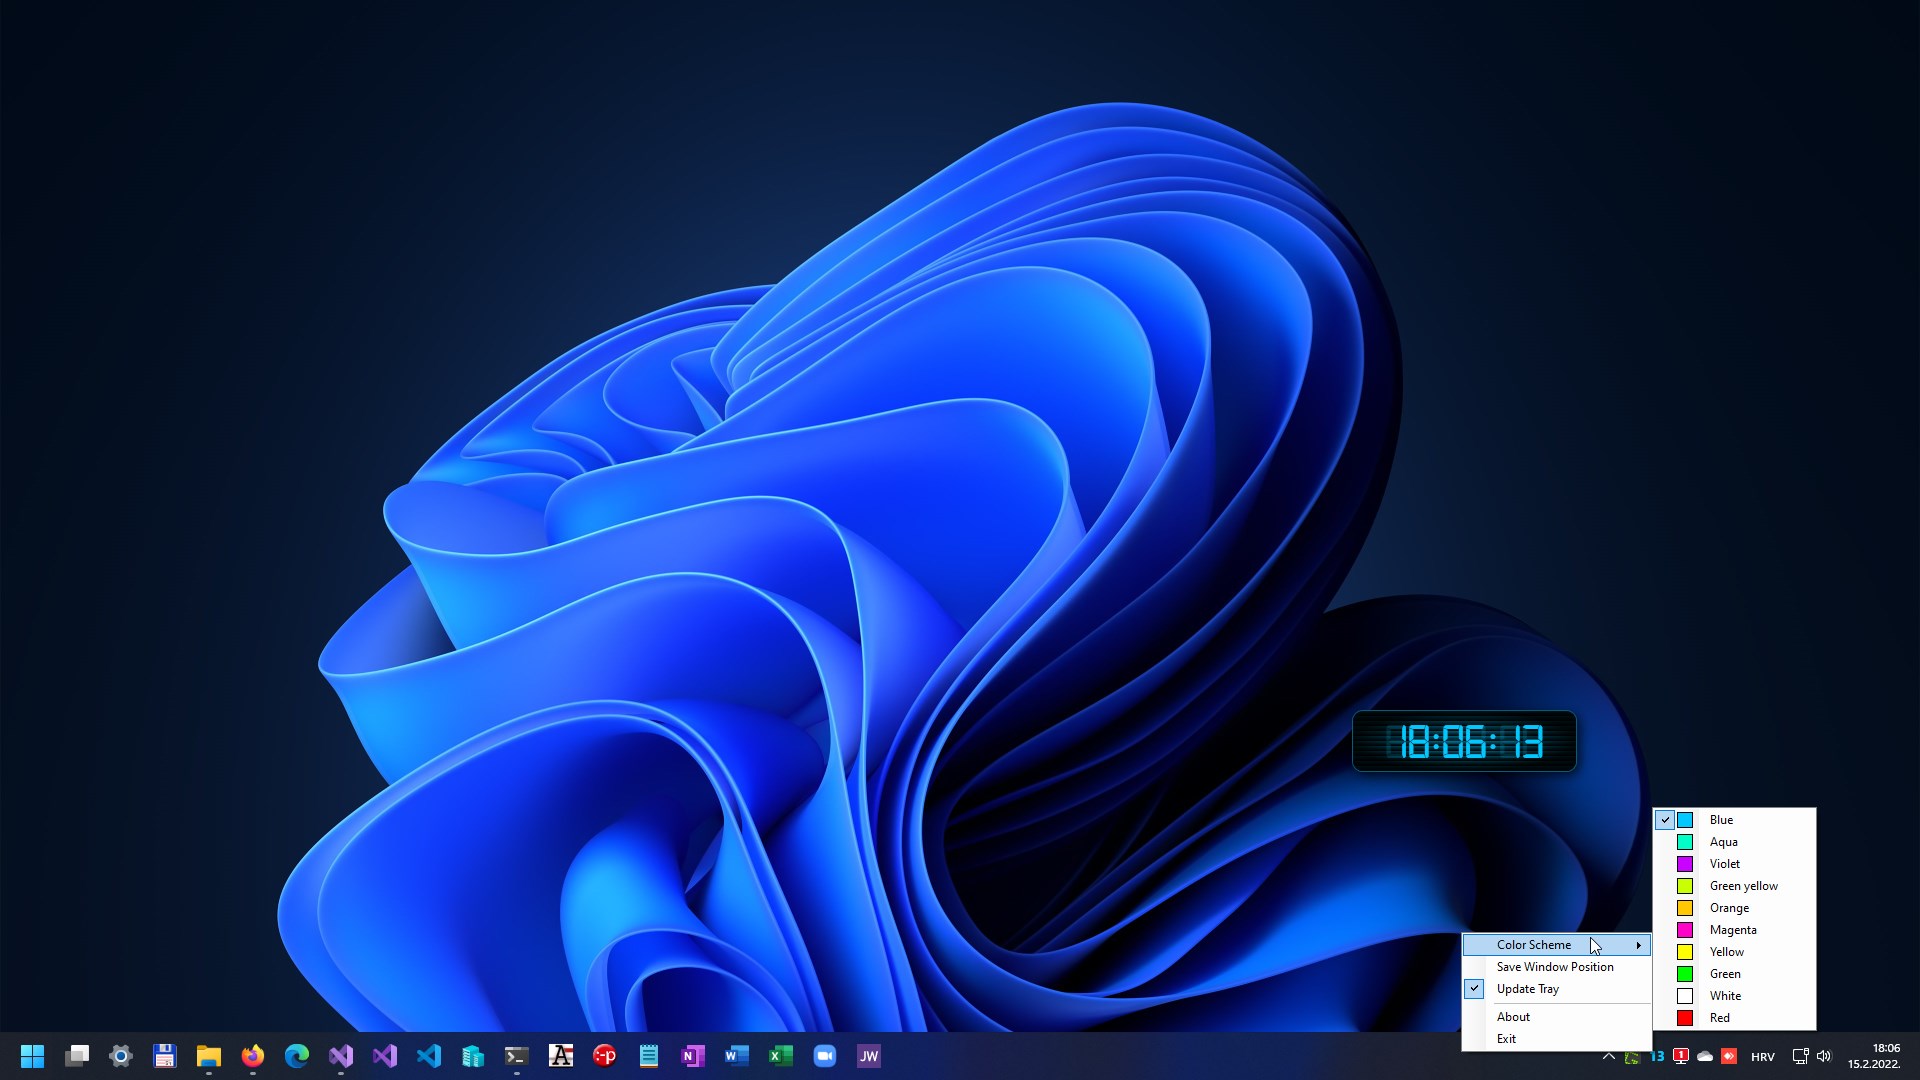Show hidden tray icons chevron

[x=1609, y=1057]
